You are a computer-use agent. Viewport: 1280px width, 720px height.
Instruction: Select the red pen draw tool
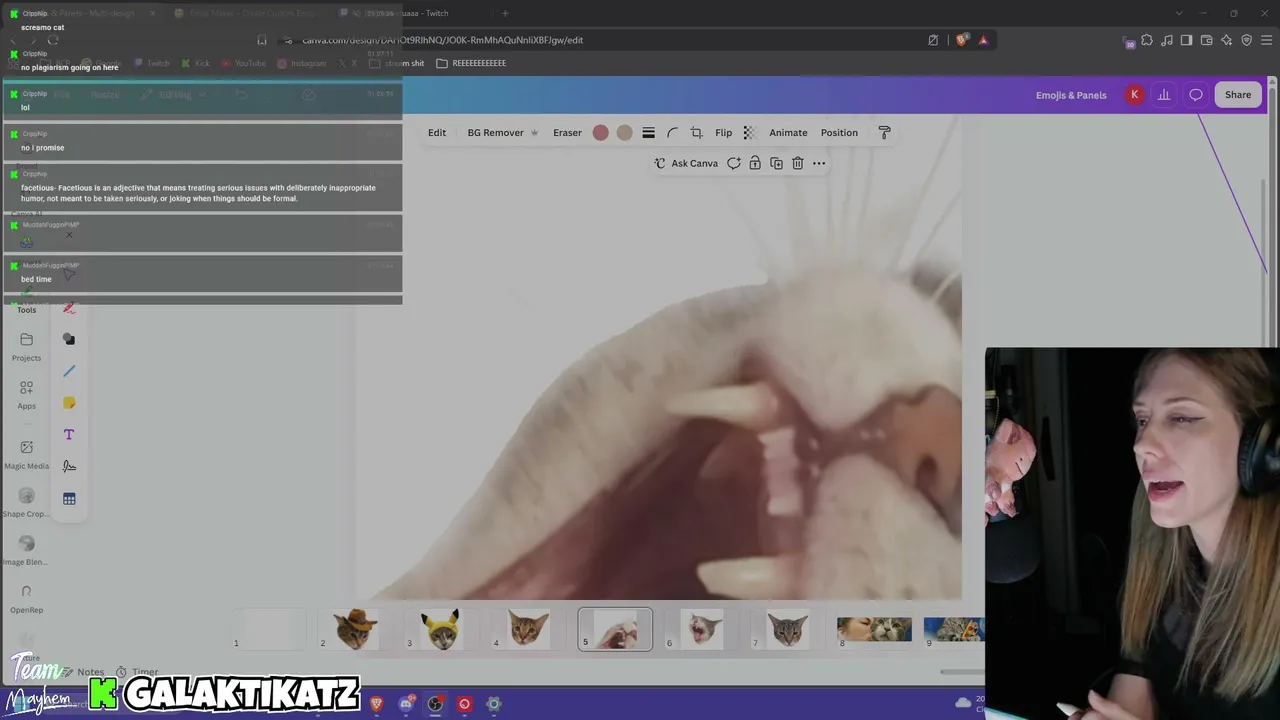(x=69, y=307)
